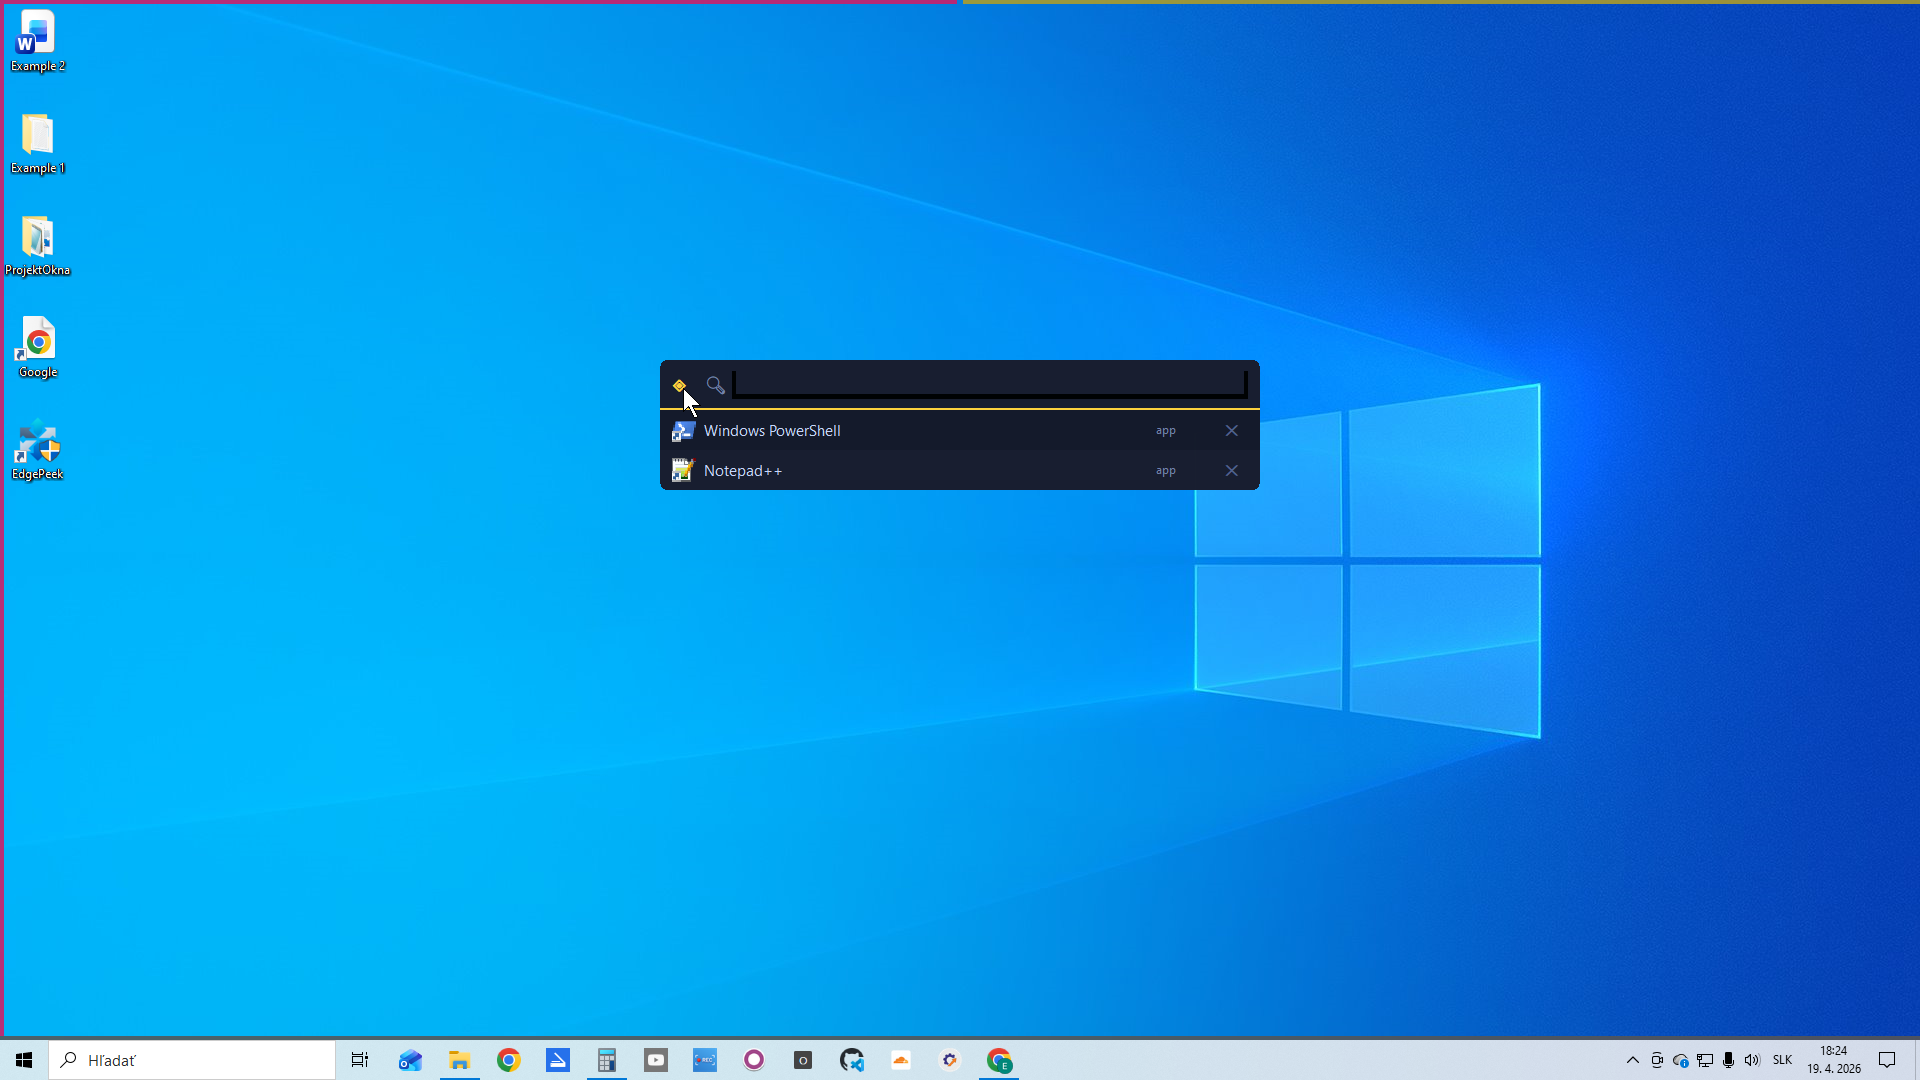The width and height of the screenshot is (1920, 1080).
Task: Open the volume control tray icon
Action: (1752, 1060)
